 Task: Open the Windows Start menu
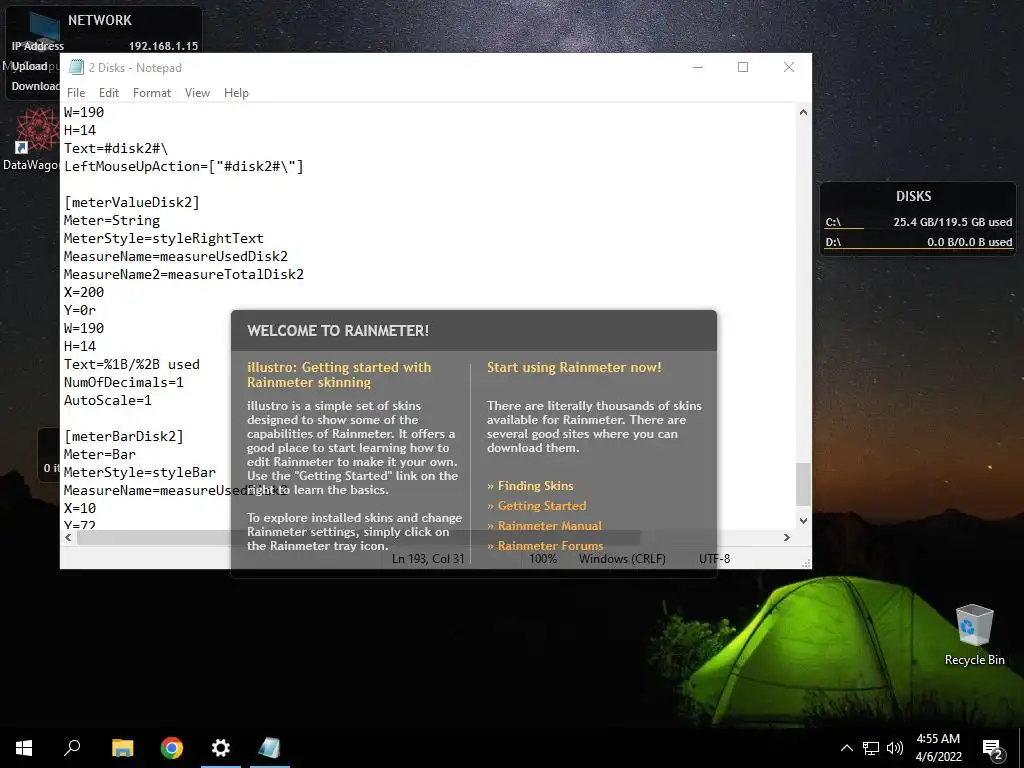point(24,748)
